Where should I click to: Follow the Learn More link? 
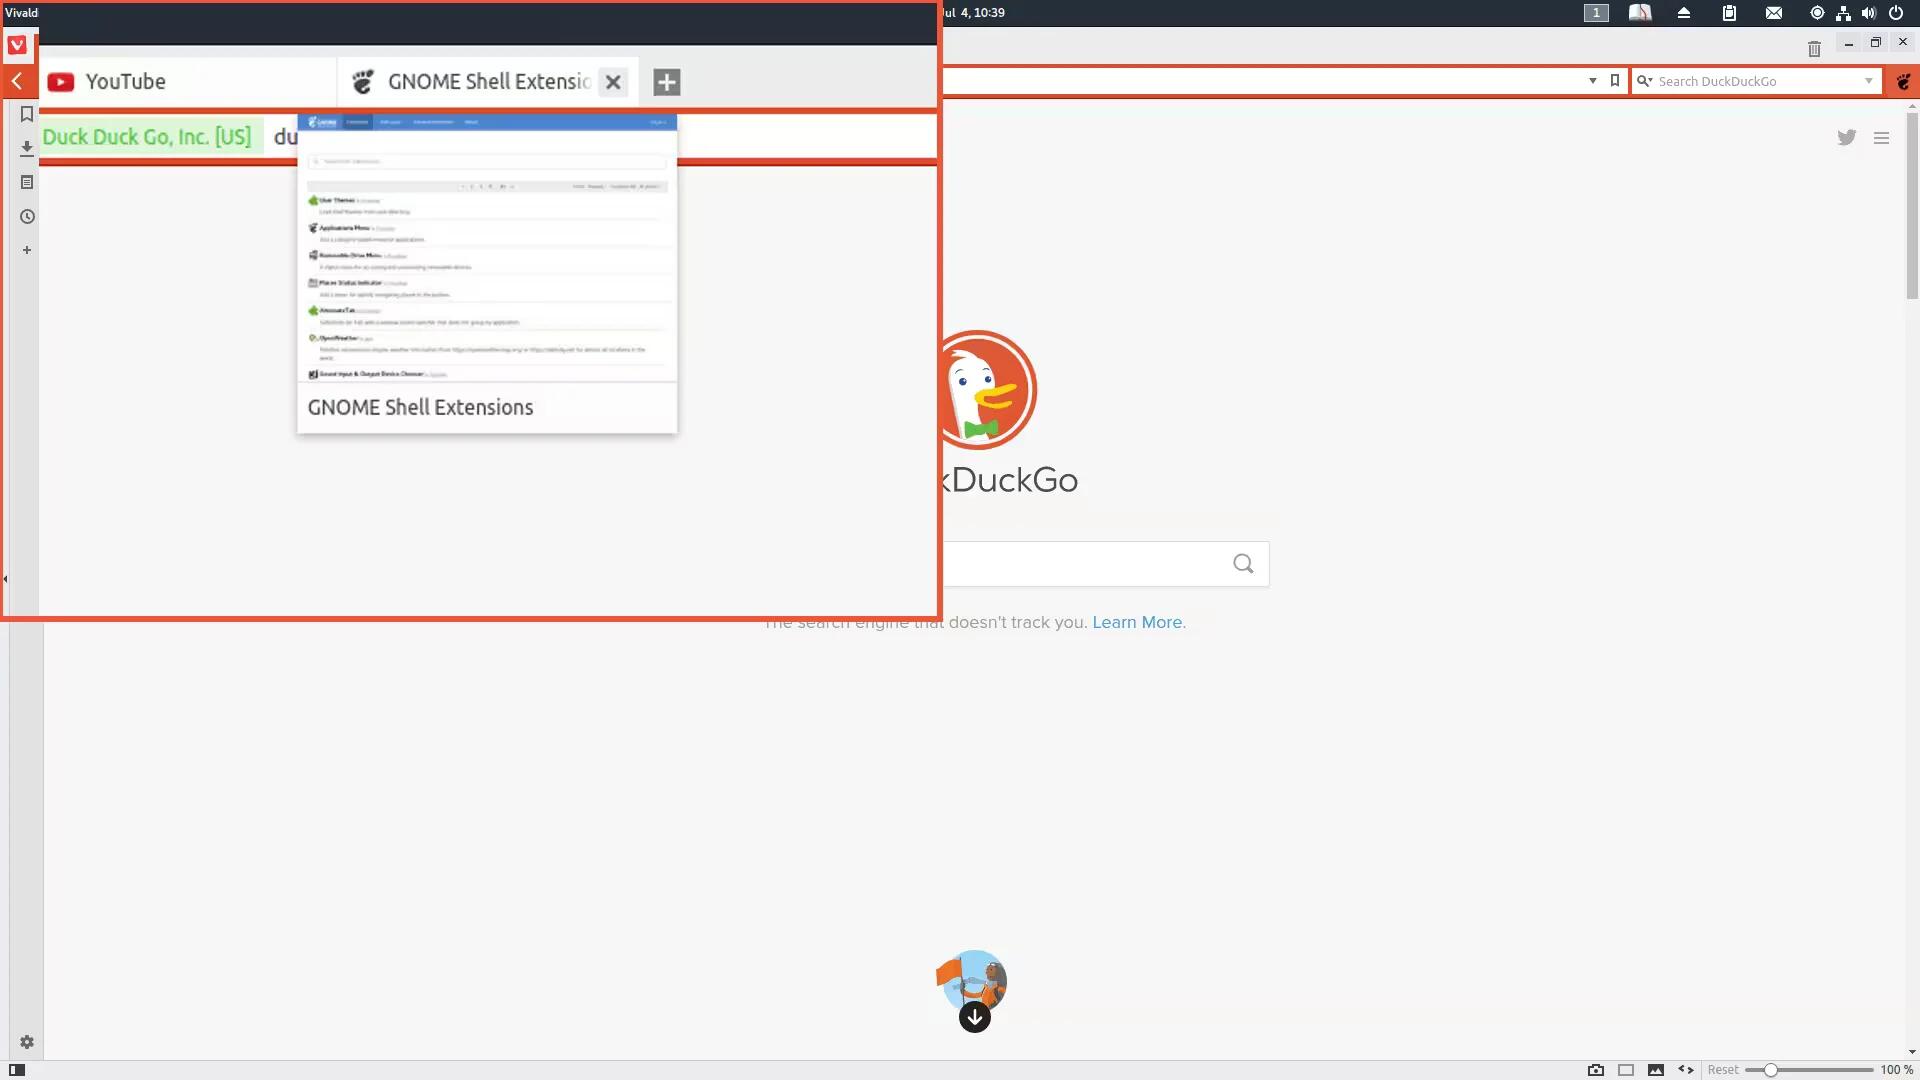pyautogui.click(x=1137, y=622)
